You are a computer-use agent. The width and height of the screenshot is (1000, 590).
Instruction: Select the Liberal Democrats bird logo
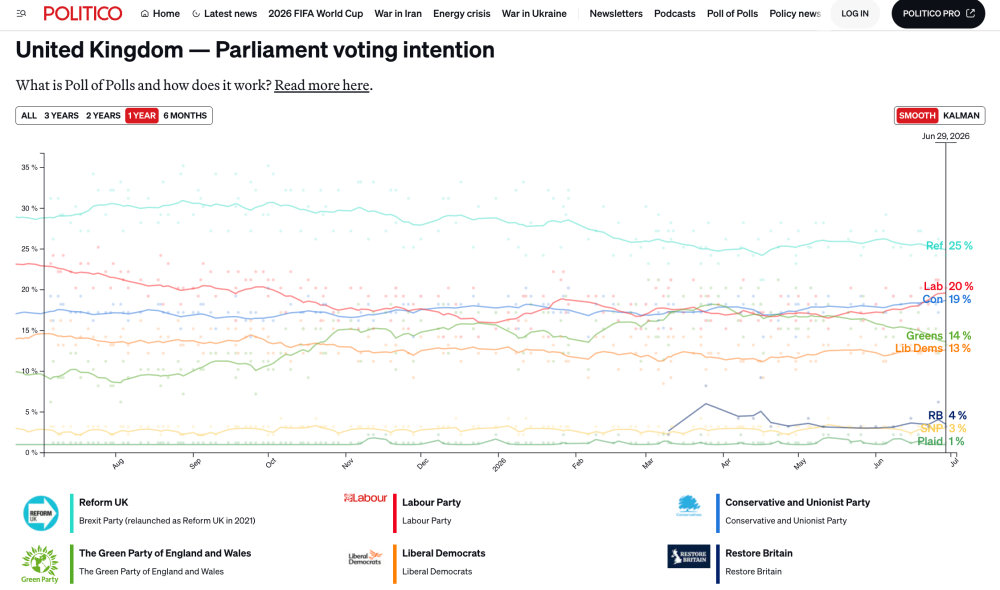pos(365,558)
